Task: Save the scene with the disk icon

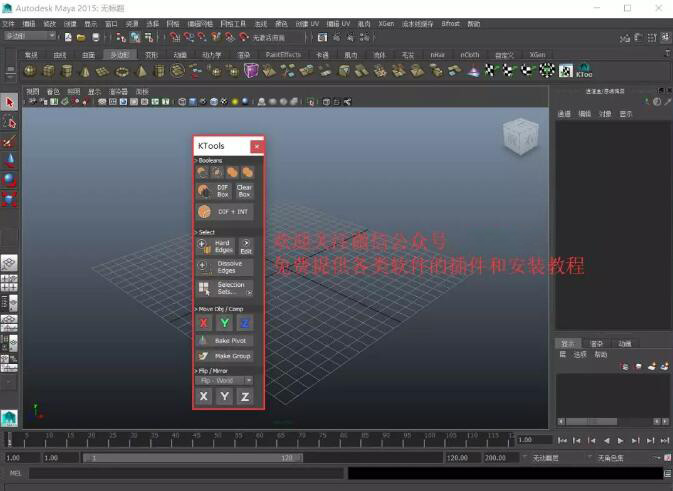Action: [95, 38]
